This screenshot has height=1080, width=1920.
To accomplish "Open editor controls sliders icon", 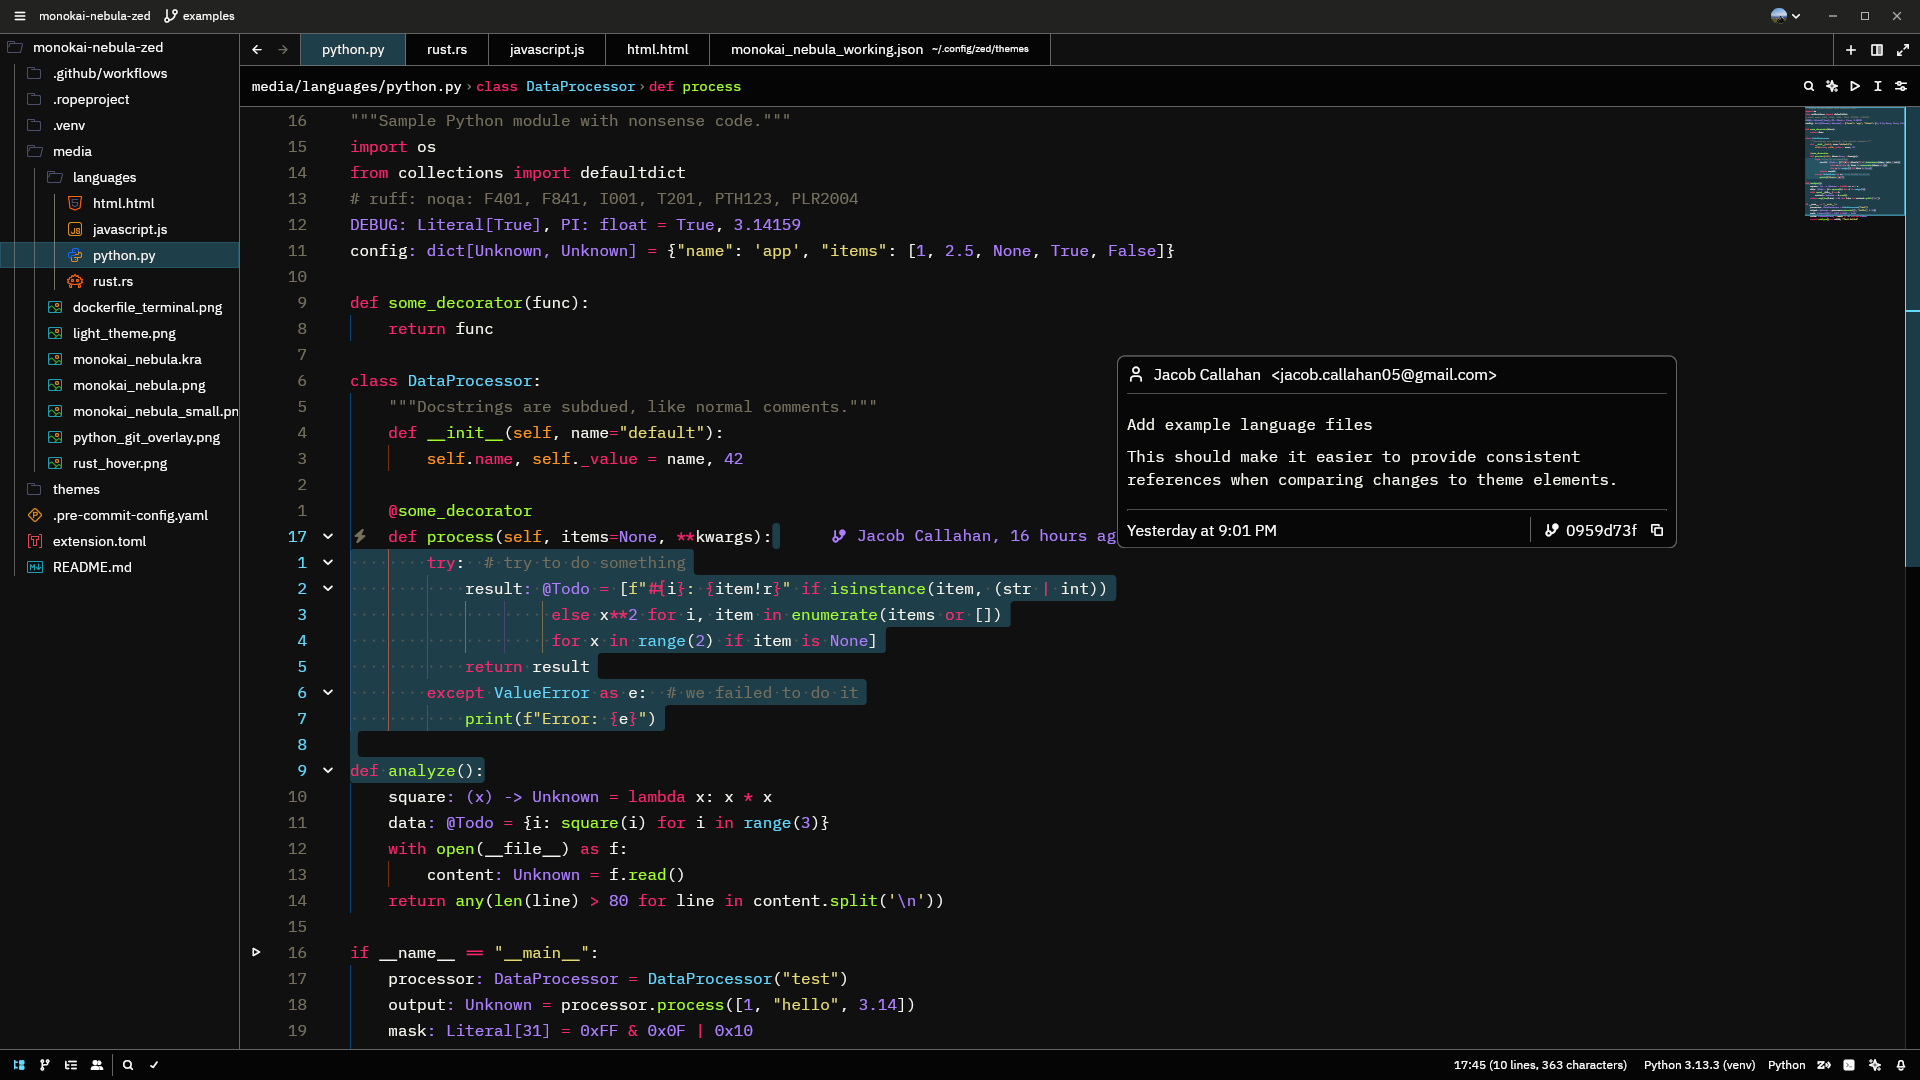I will point(1901,87).
